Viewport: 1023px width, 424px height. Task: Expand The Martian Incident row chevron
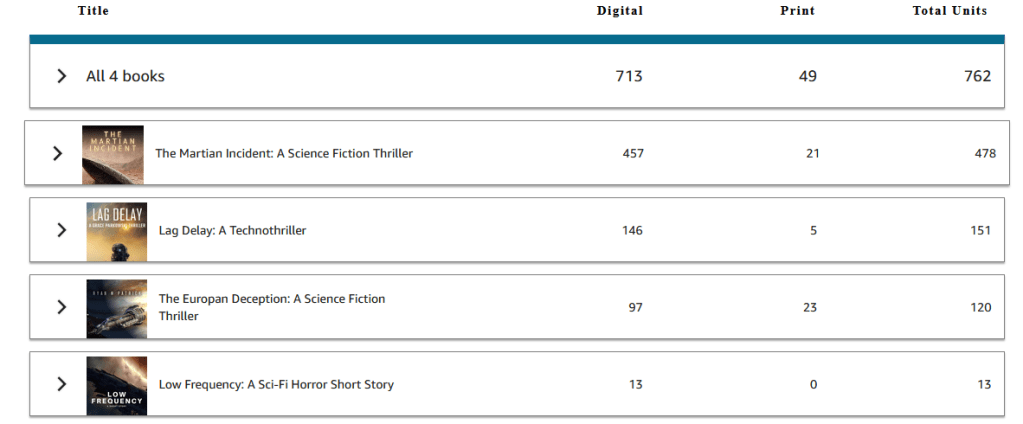58,153
